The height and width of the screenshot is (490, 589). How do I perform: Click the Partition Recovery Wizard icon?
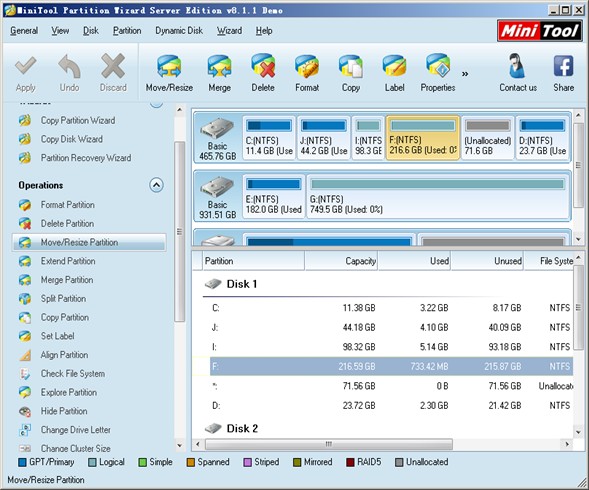(x=25, y=158)
